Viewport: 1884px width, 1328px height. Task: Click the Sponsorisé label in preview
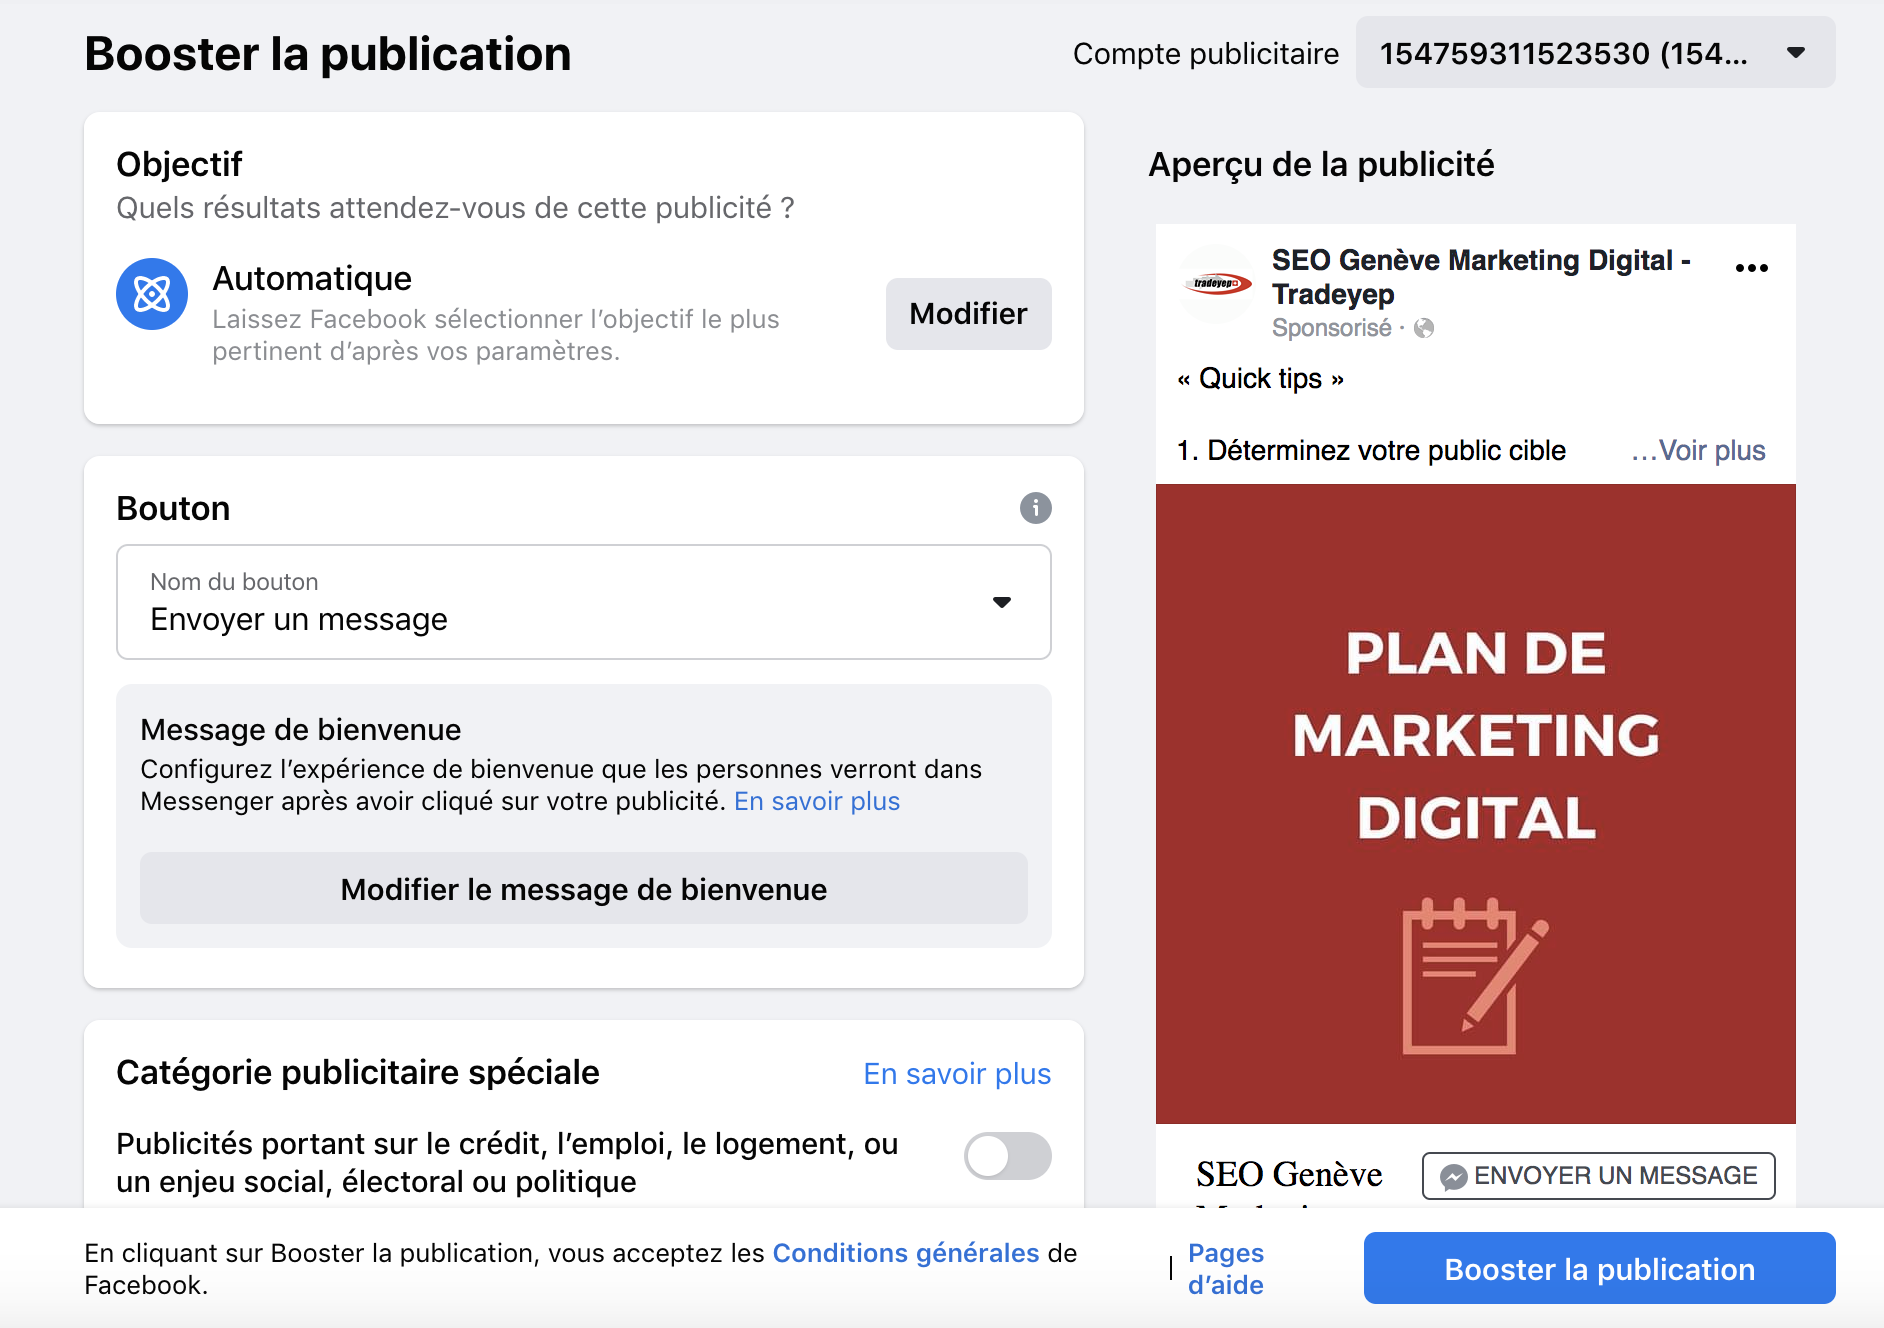tap(1331, 328)
